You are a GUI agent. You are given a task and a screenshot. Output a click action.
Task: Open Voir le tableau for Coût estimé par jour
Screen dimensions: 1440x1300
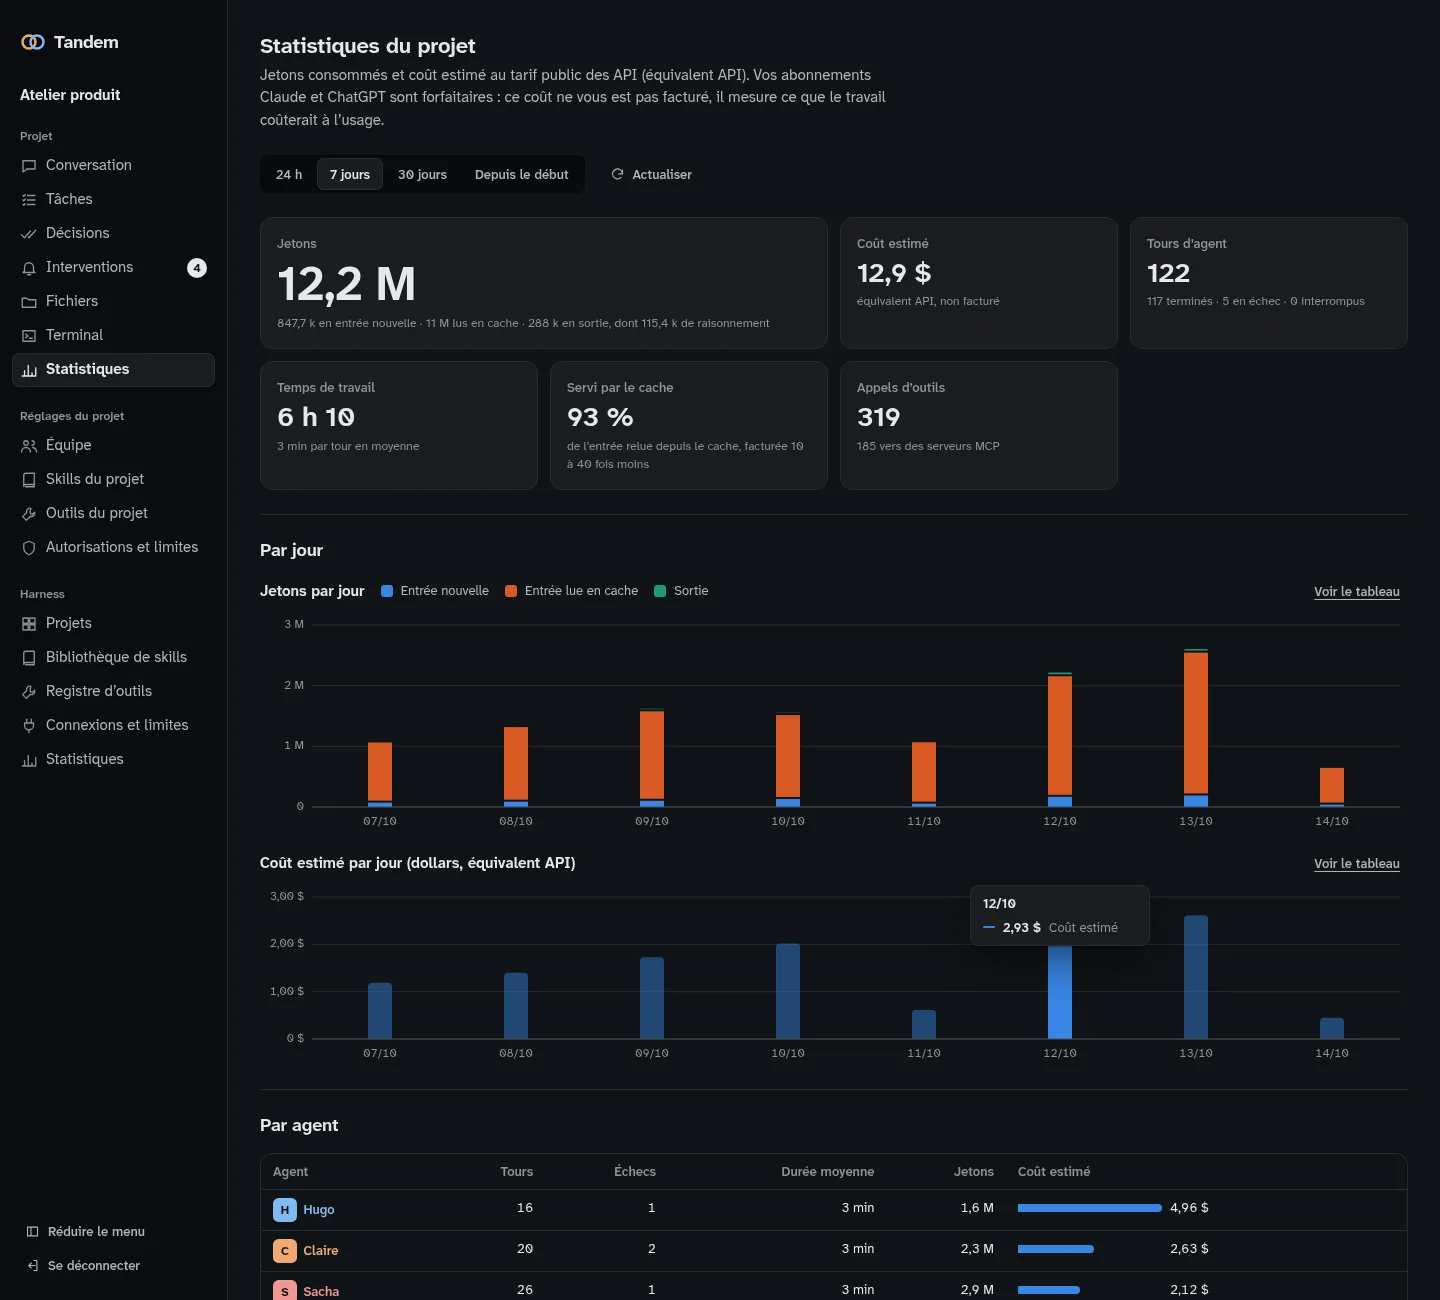1357,864
